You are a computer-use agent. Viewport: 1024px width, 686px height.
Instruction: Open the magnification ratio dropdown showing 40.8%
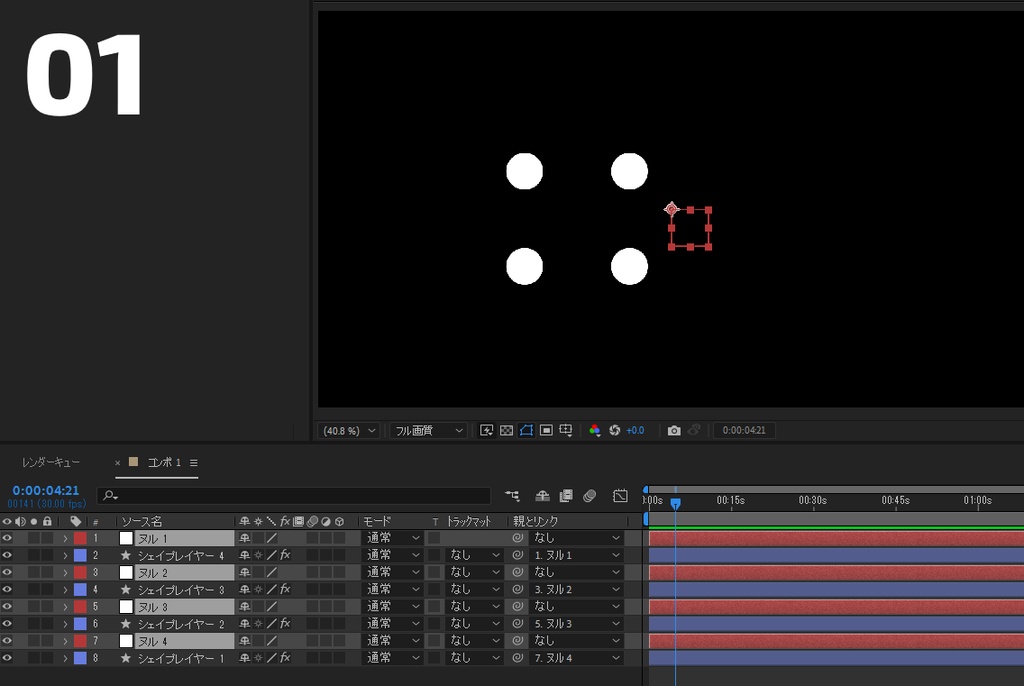tap(347, 430)
